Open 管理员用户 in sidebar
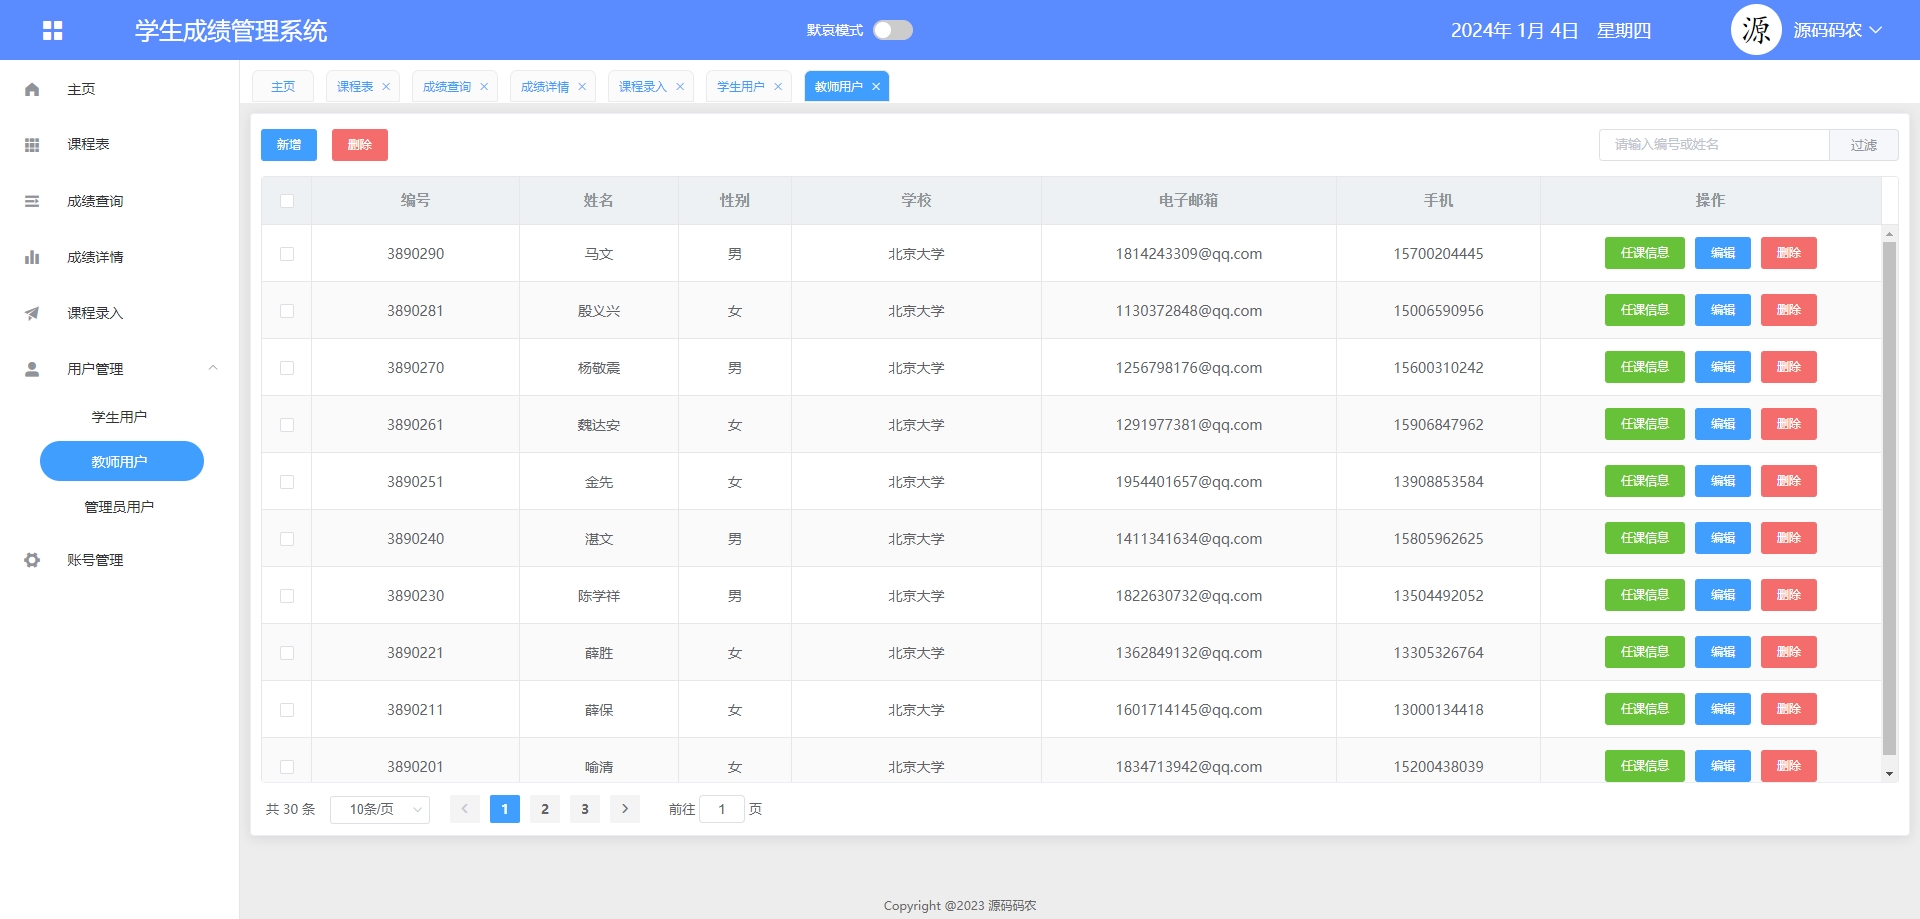 pyautogui.click(x=120, y=507)
